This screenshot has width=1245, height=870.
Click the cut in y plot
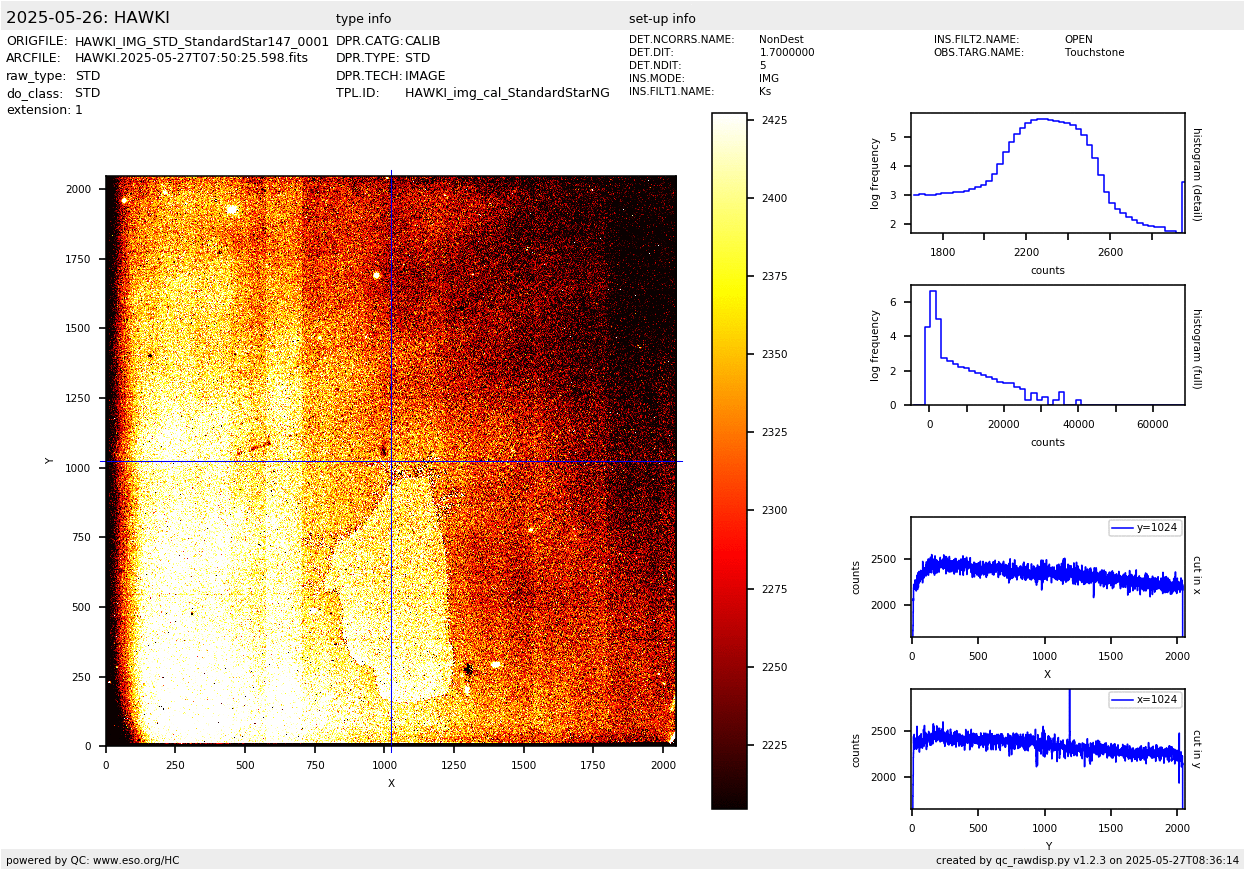click(x=1047, y=748)
